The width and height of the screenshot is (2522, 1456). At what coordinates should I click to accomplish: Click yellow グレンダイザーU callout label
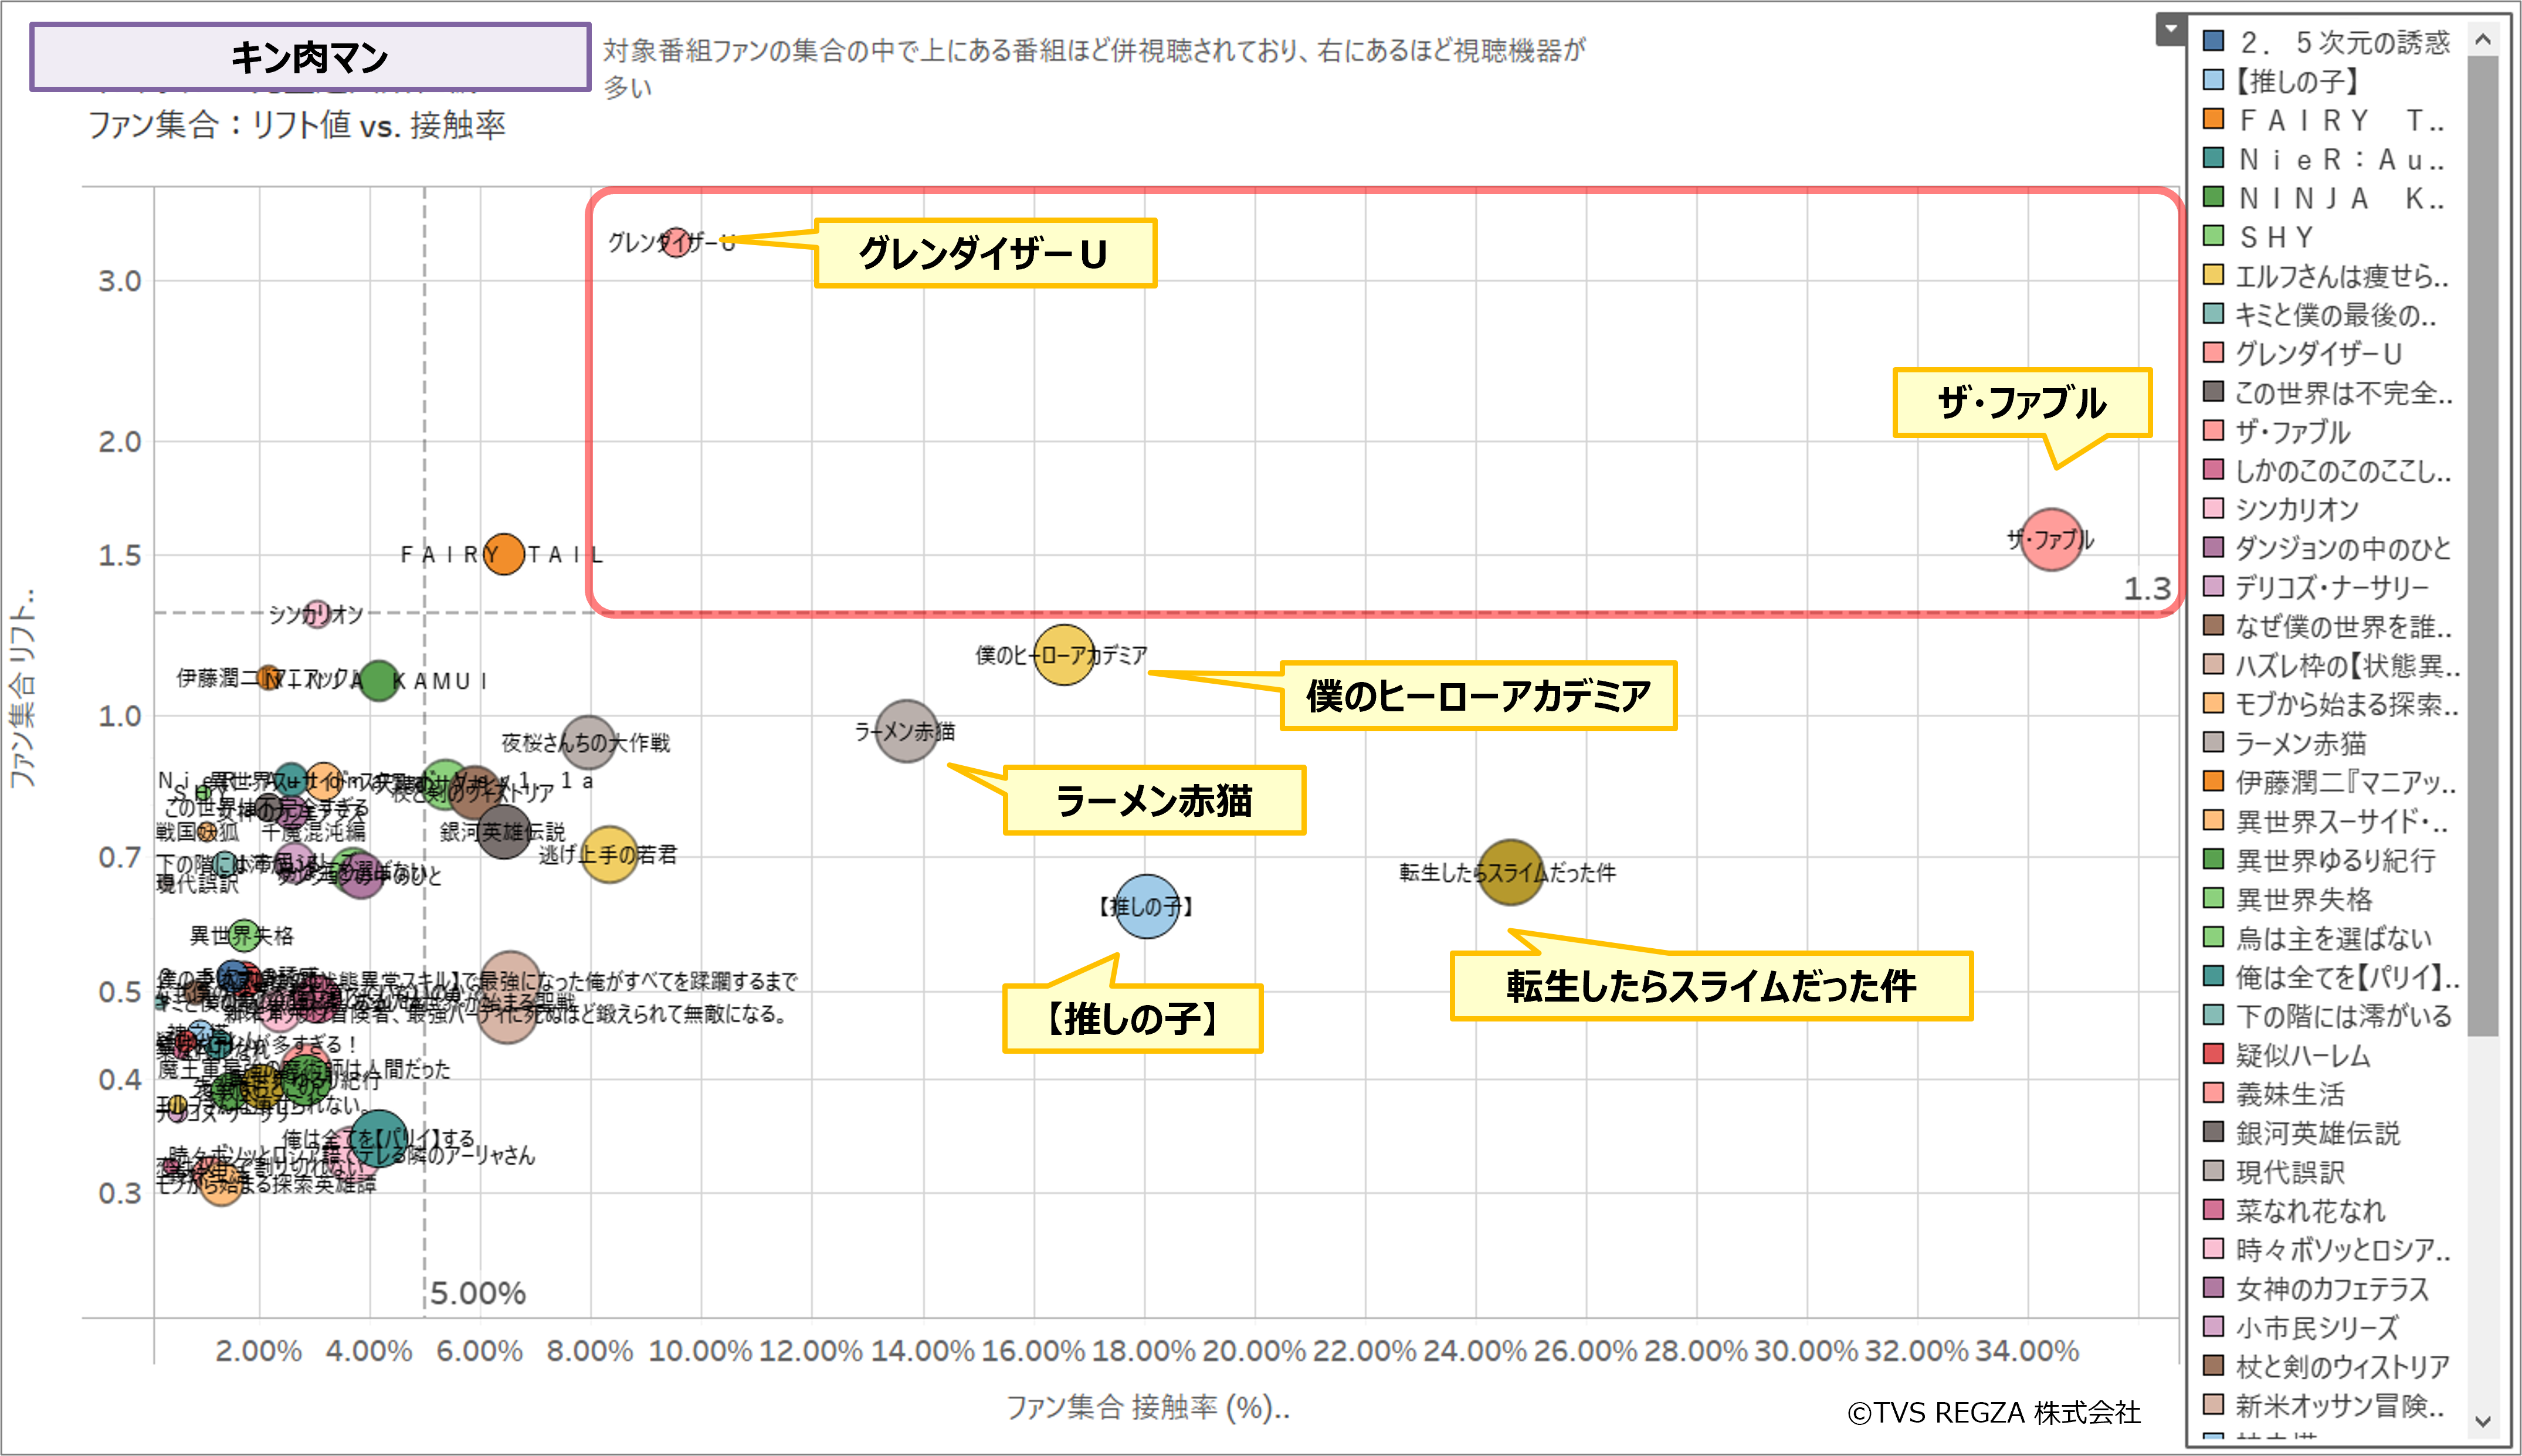tap(984, 253)
